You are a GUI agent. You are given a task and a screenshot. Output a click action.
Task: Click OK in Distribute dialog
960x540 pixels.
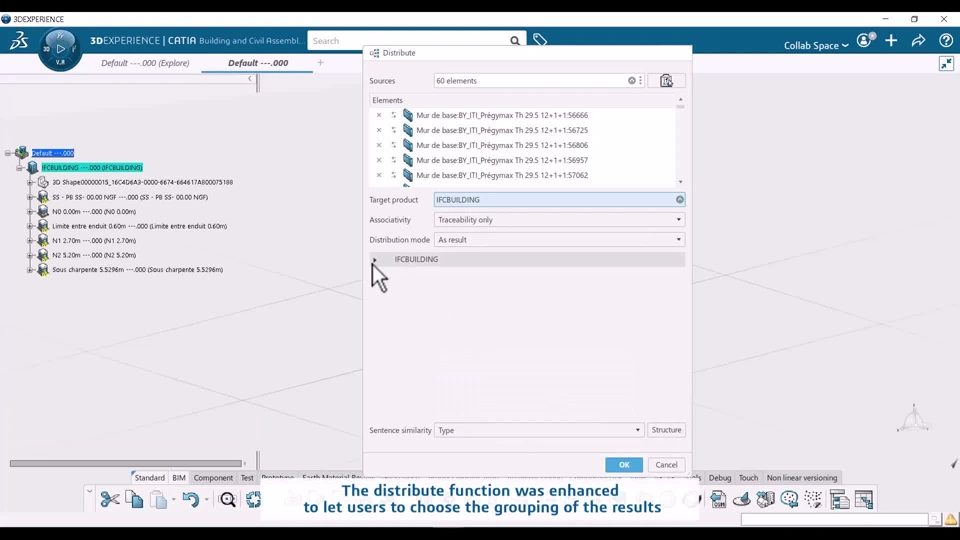coord(624,465)
